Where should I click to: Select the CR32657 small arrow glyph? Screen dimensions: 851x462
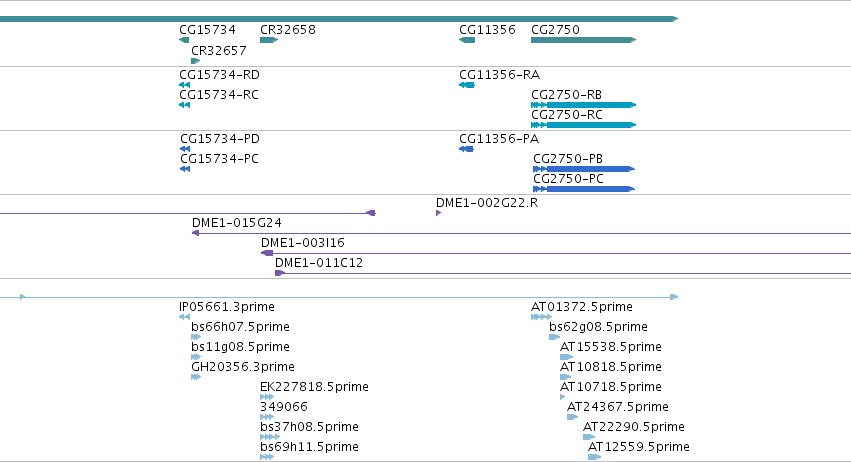tap(196, 61)
